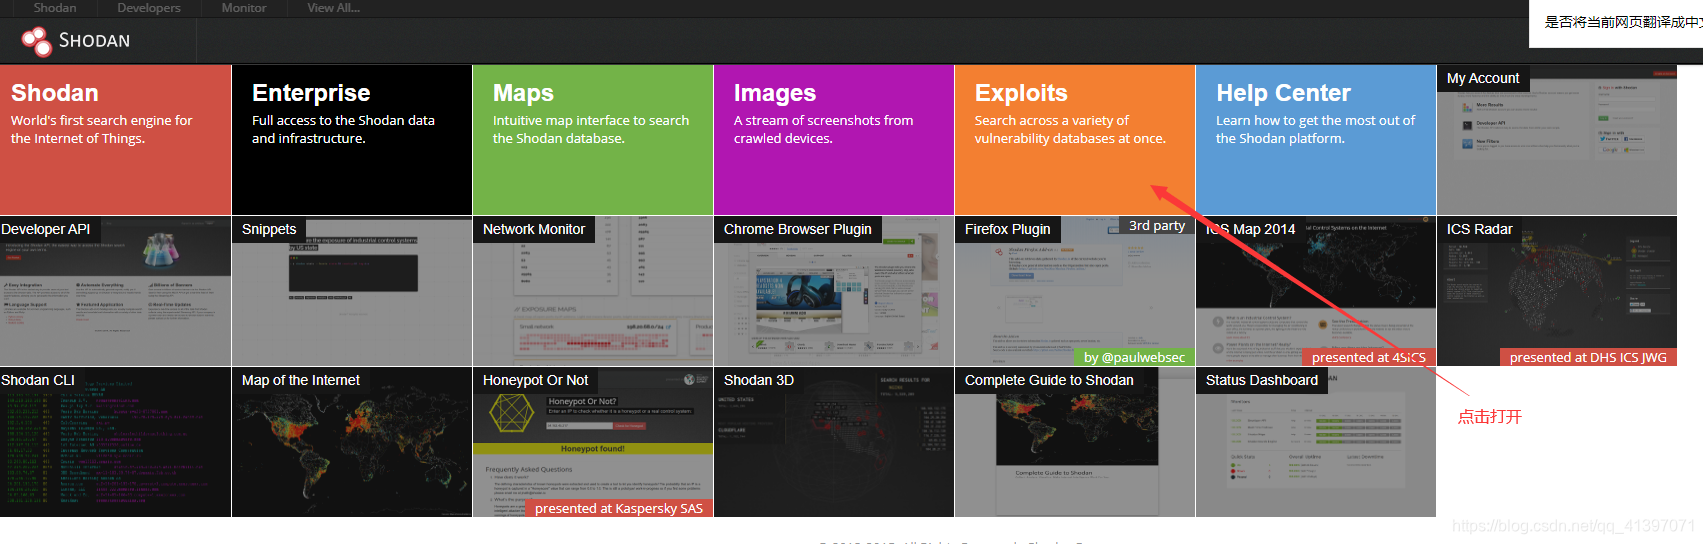Open the Shodan CLI thumbnail
1703x544 pixels.
pos(115,442)
